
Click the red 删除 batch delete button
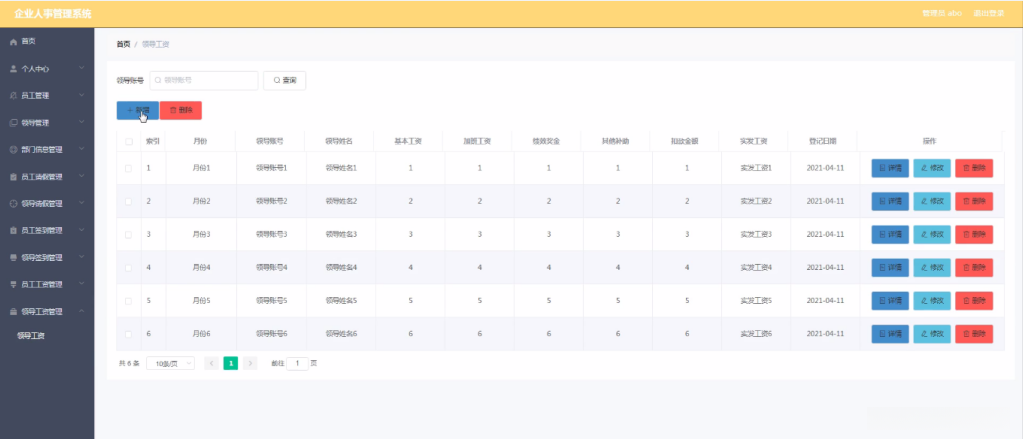pyautogui.click(x=181, y=110)
